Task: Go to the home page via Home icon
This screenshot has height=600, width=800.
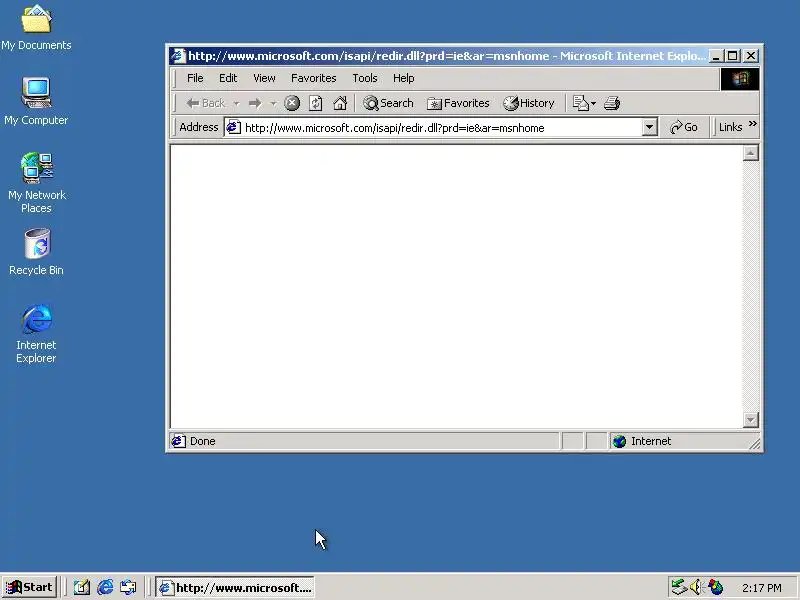Action: pos(340,104)
